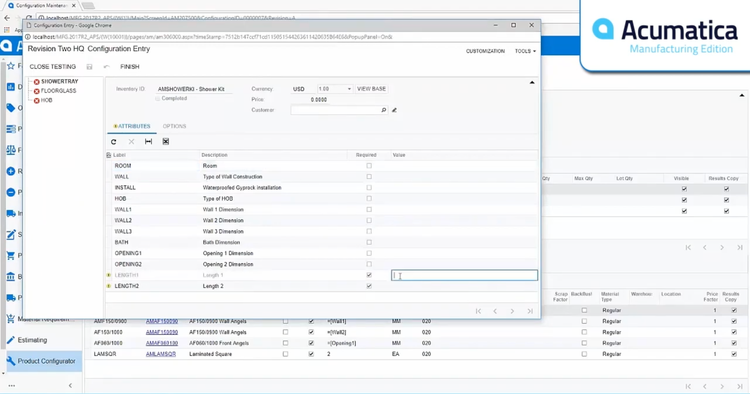
Task: Open the TOOLS dropdown menu
Action: click(525, 51)
